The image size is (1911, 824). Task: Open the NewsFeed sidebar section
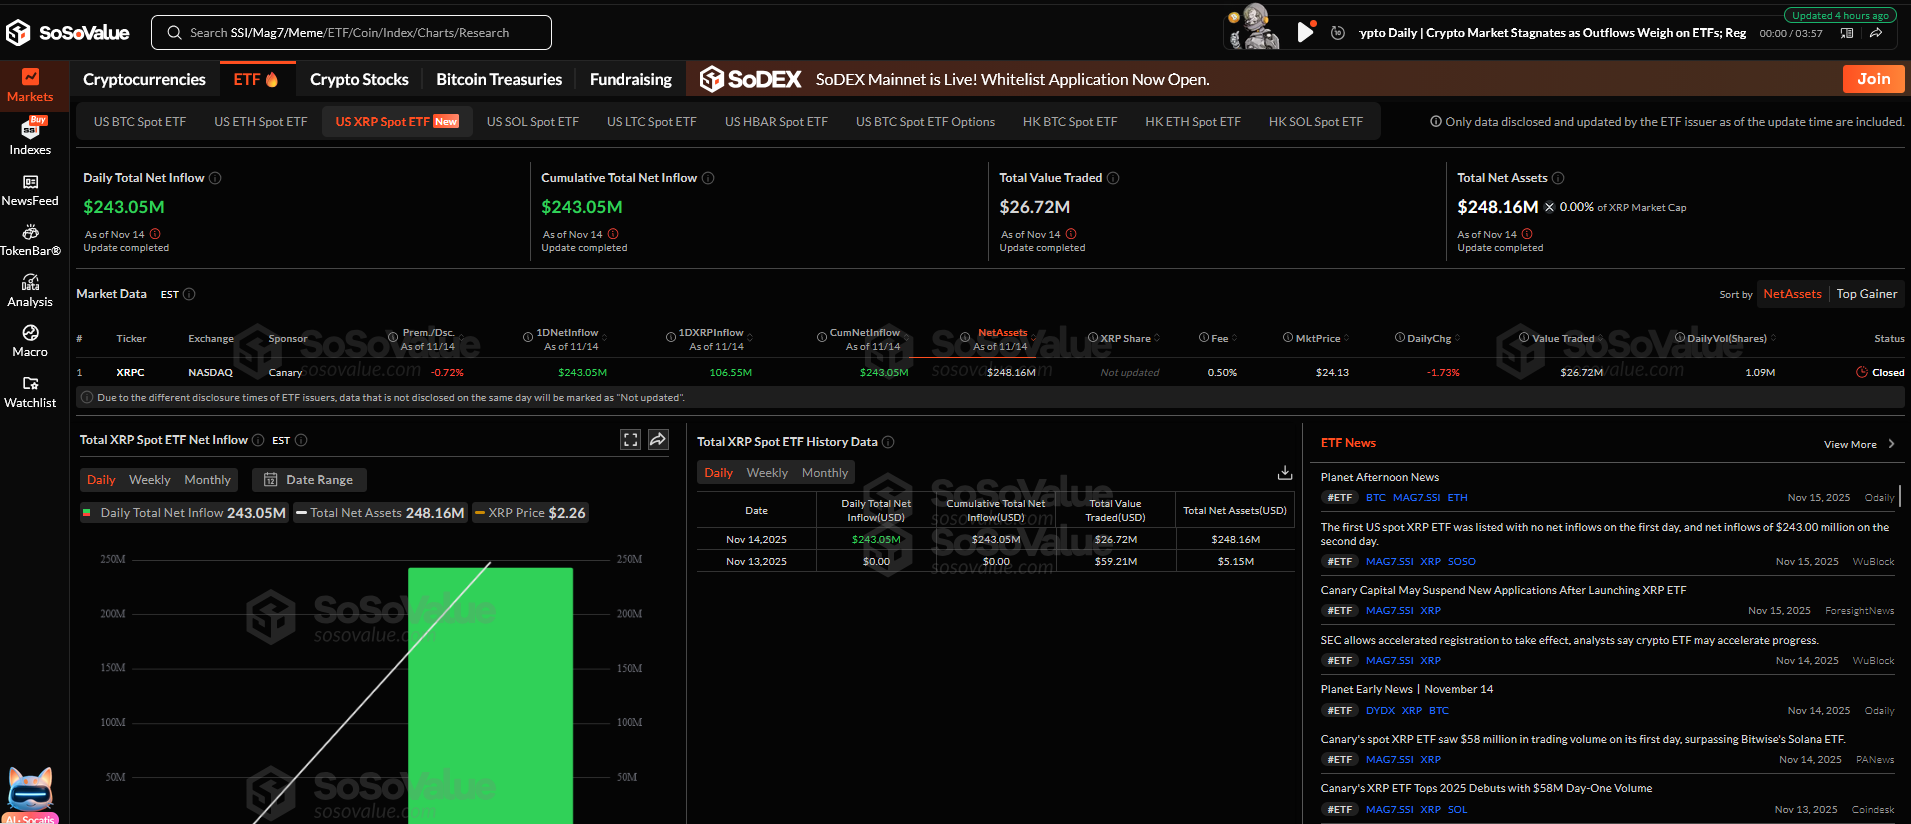tap(30, 190)
